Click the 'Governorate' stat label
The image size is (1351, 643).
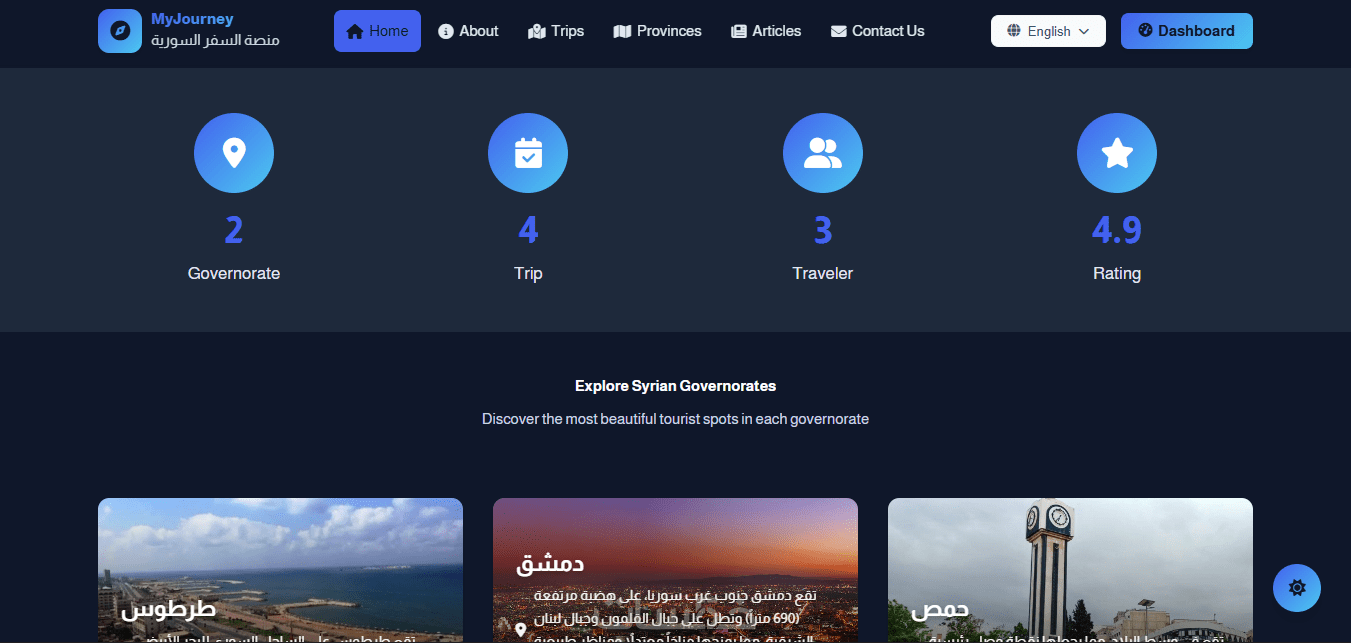pos(234,273)
